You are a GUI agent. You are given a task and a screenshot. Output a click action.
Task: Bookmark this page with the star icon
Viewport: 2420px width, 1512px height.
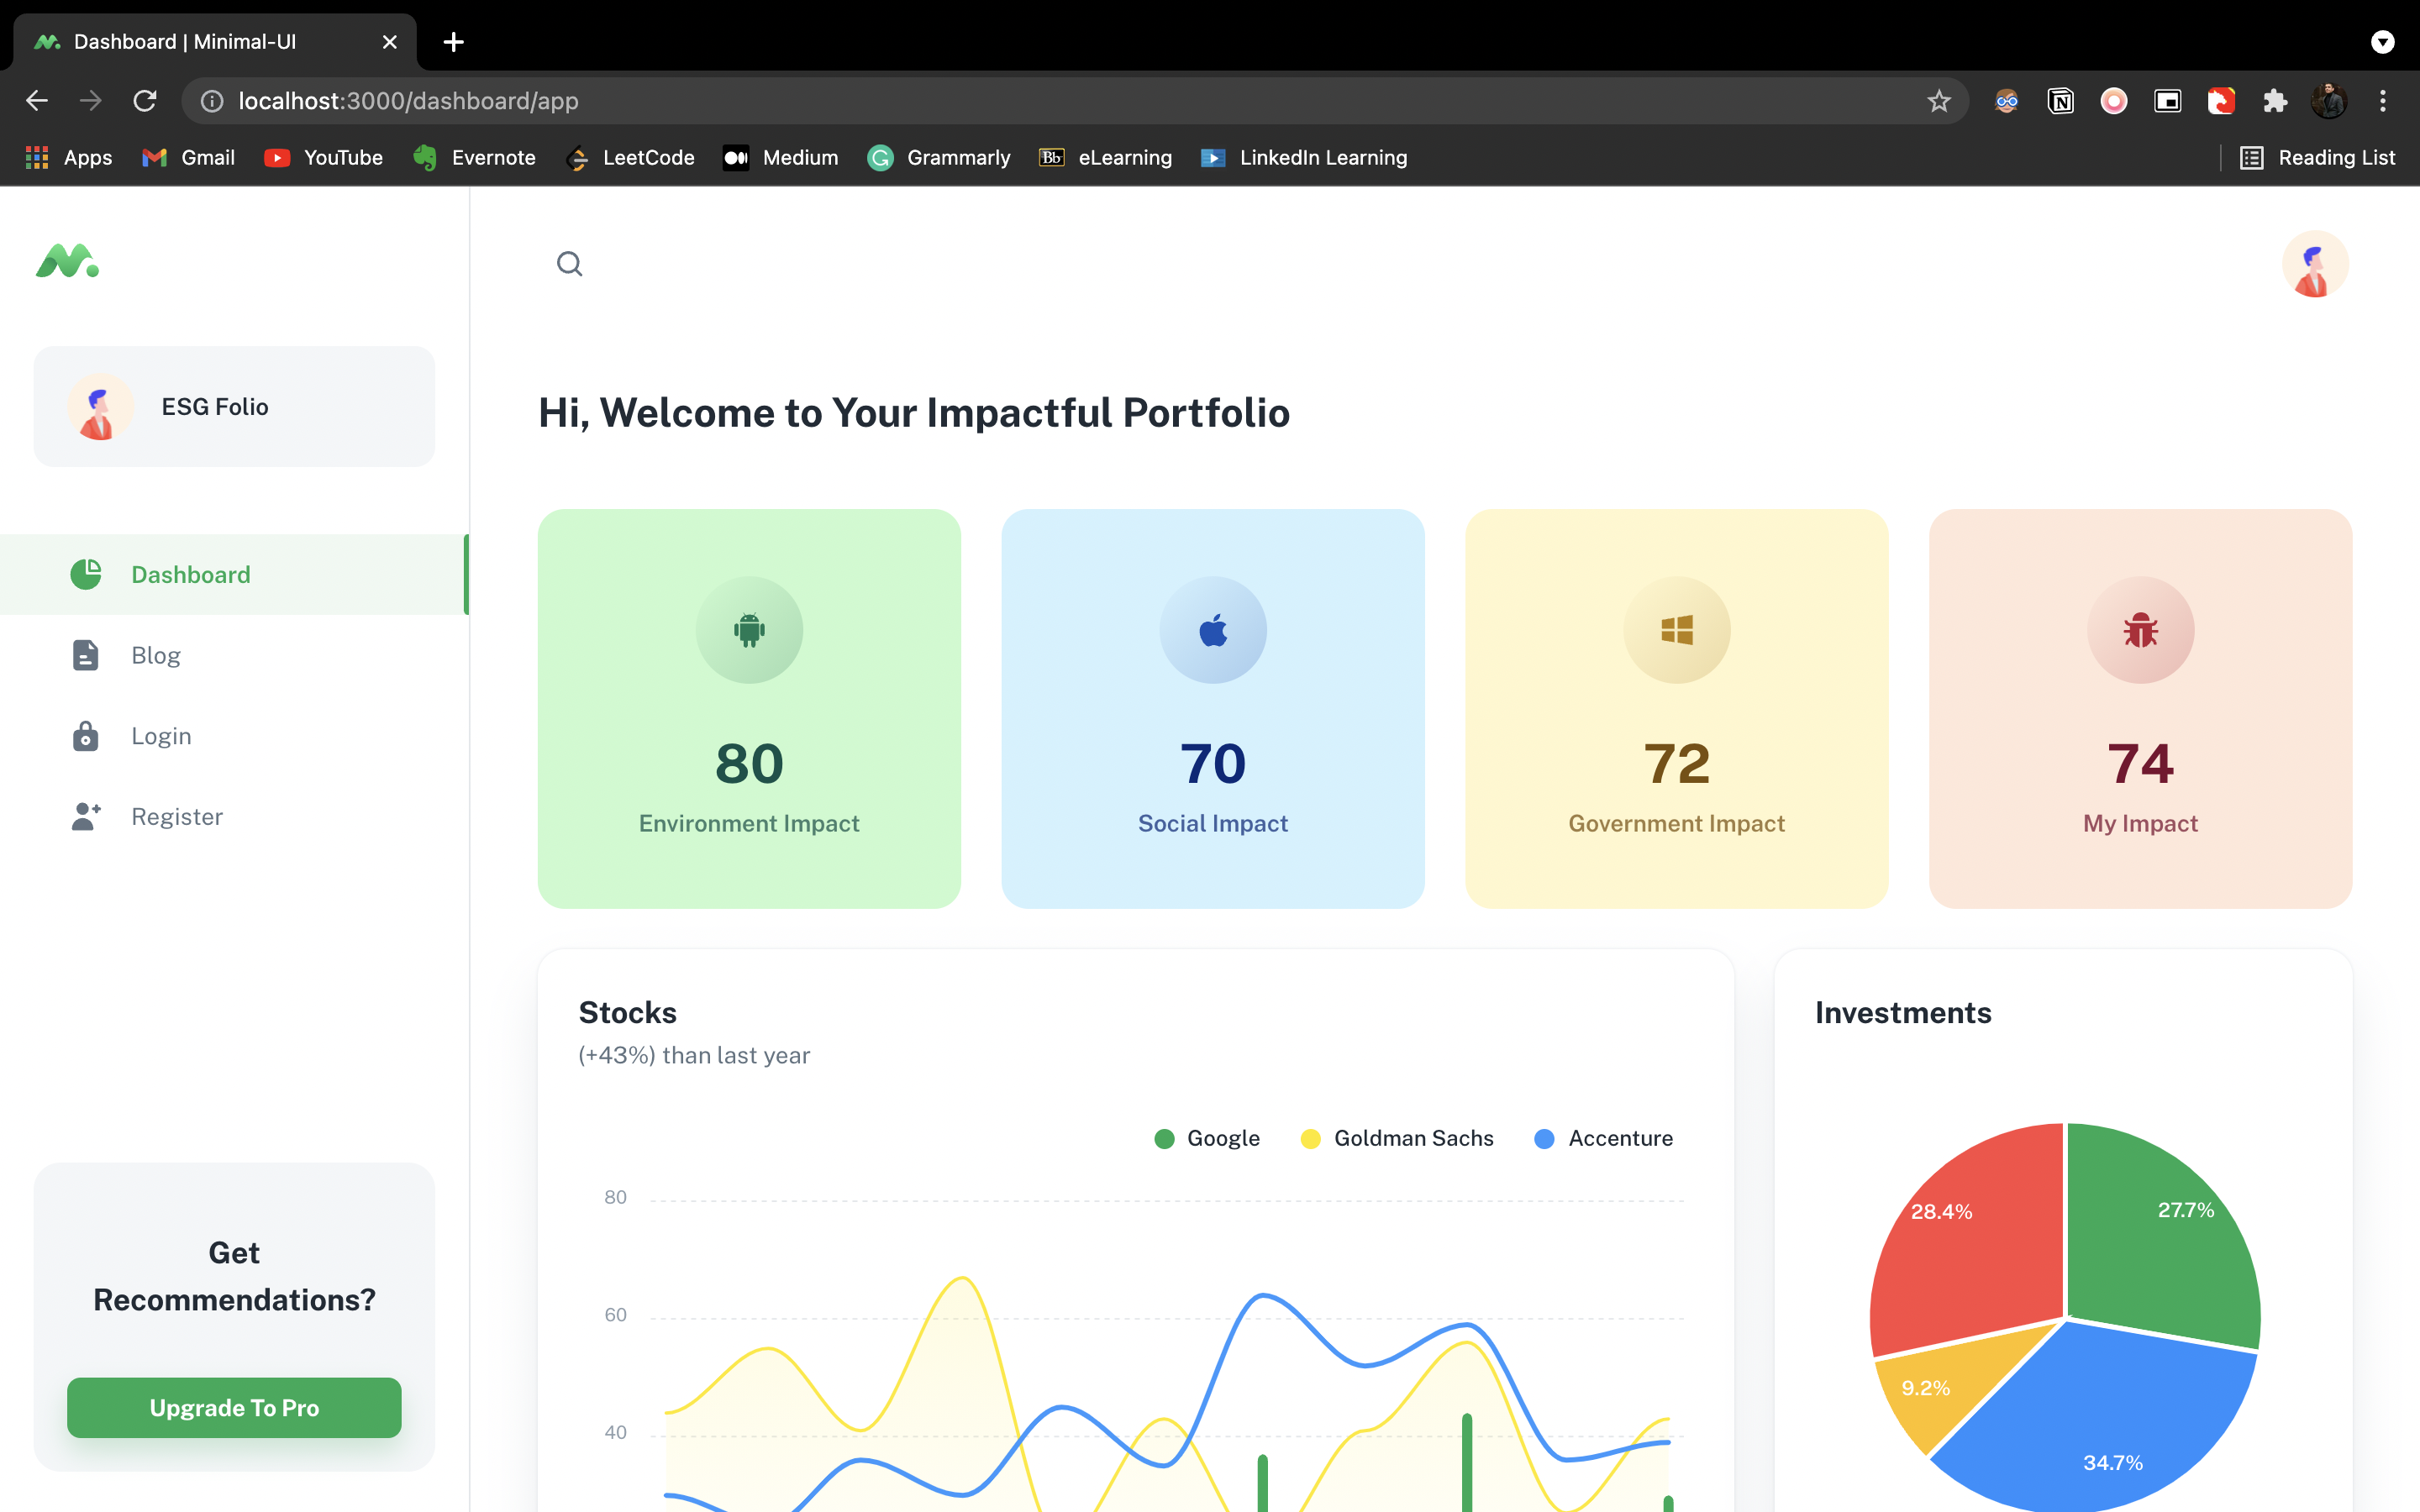coord(1939,101)
